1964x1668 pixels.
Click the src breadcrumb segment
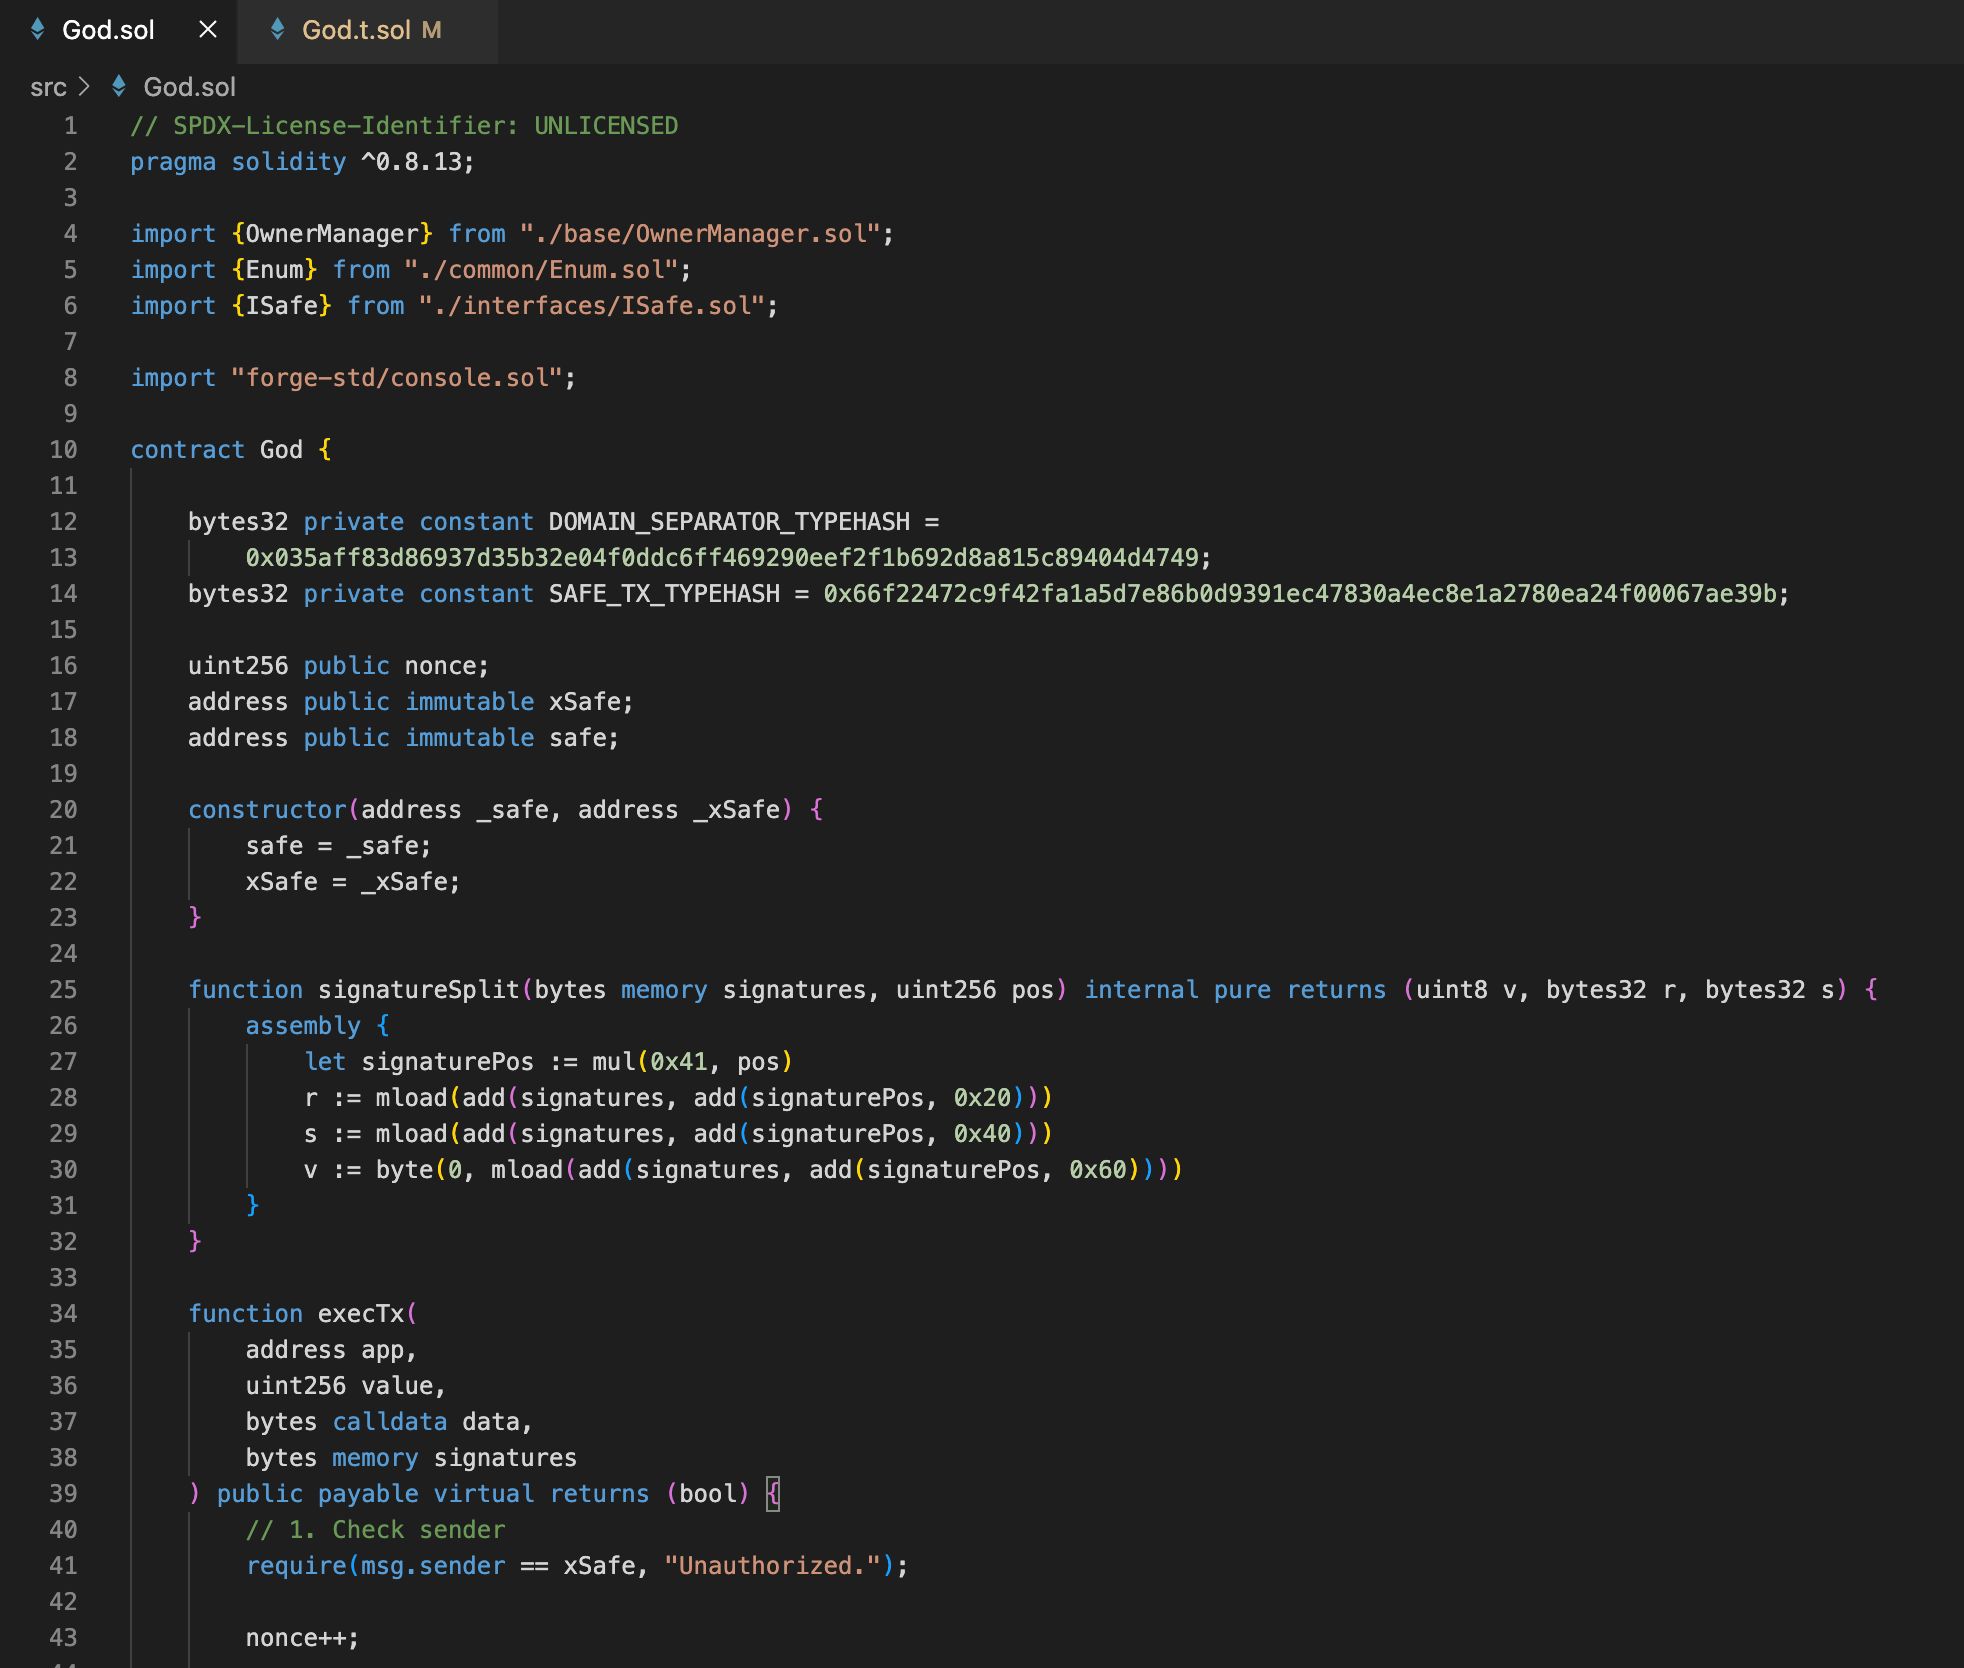(48, 87)
